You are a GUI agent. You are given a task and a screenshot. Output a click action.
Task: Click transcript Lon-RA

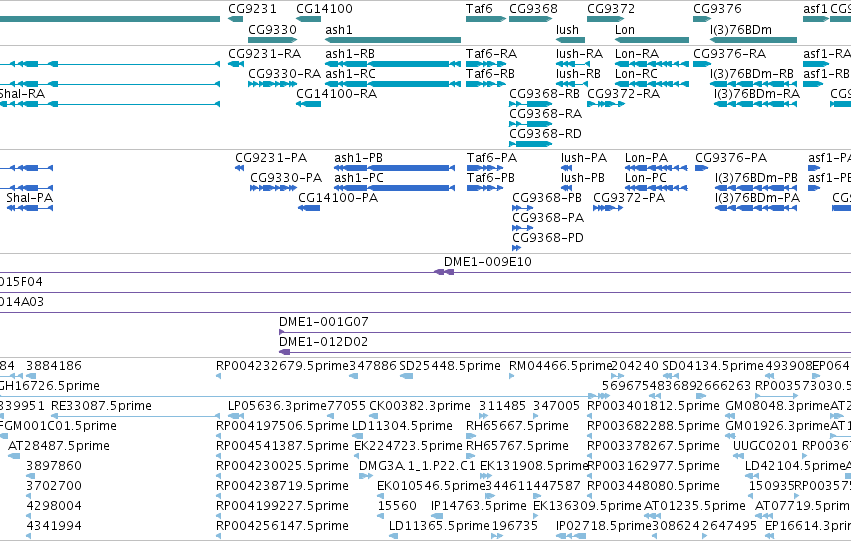pos(637,54)
